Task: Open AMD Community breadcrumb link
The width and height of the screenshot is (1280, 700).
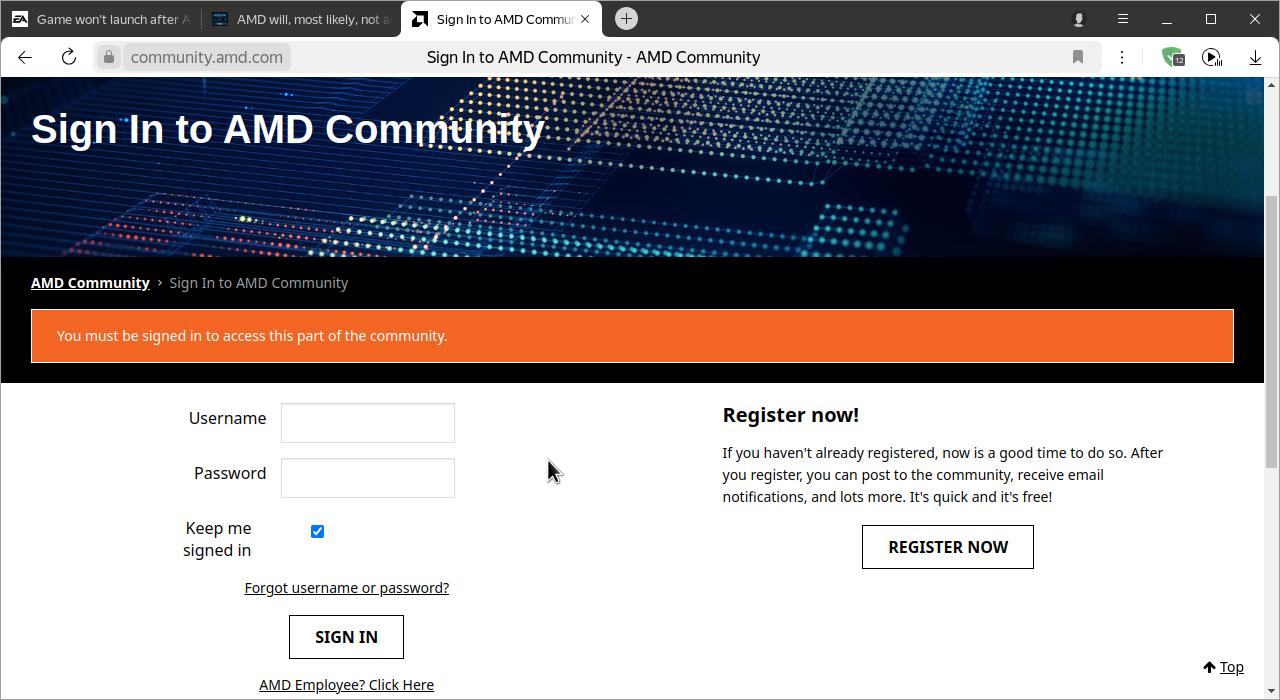Action: (x=90, y=283)
